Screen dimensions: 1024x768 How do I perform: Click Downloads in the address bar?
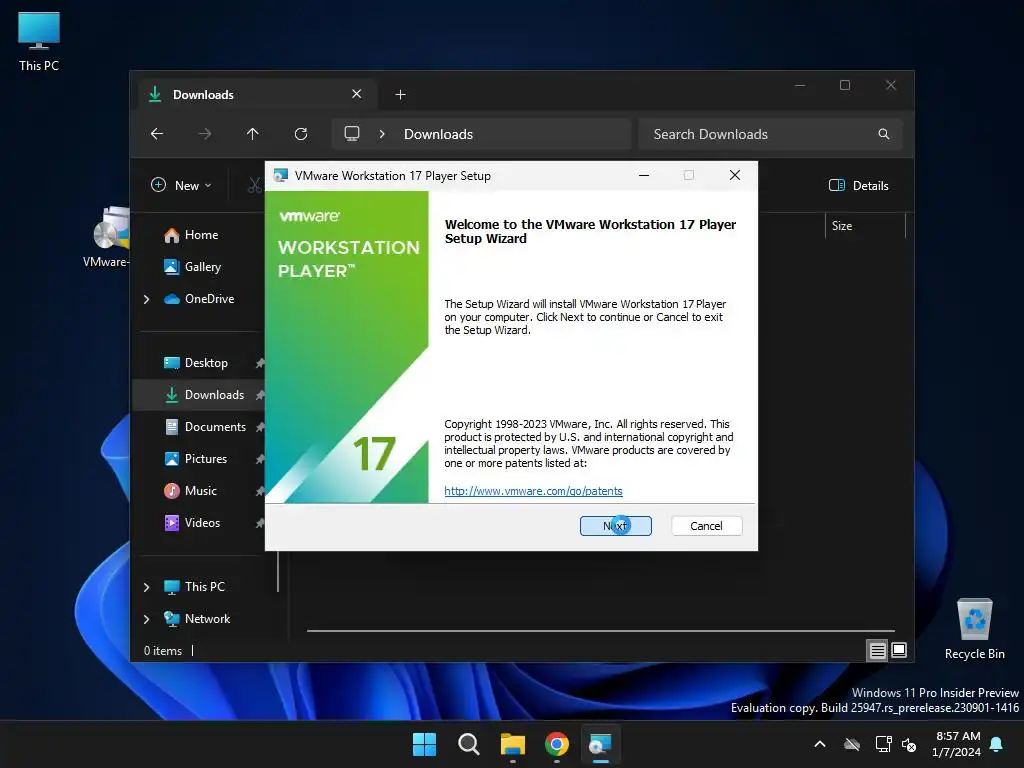pos(438,134)
